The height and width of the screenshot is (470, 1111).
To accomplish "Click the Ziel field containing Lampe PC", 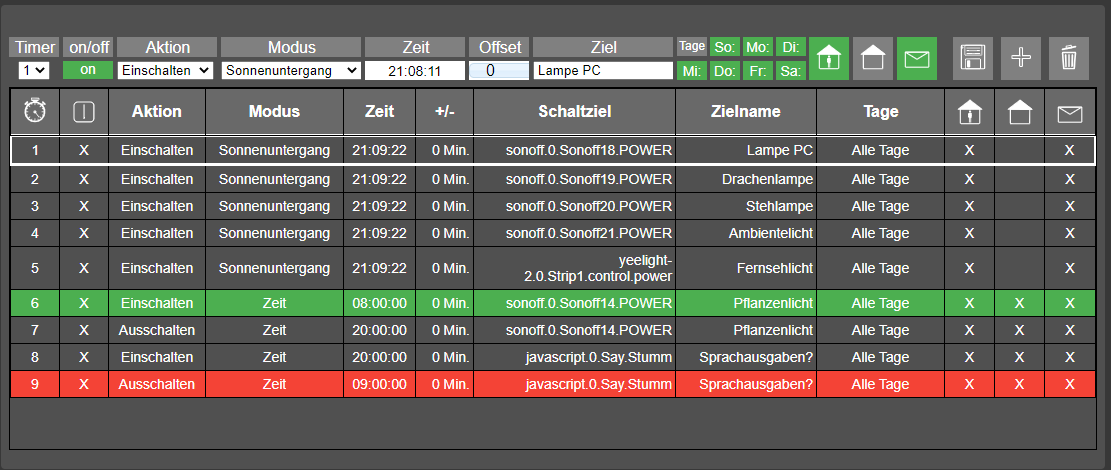I will click(603, 70).
